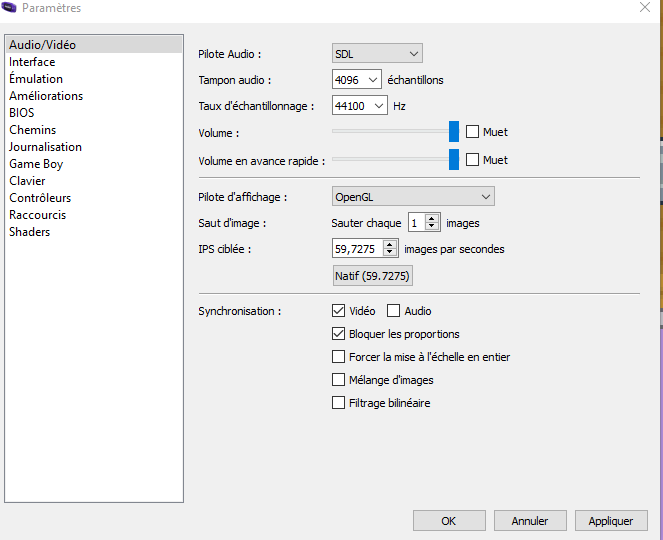Increase the IPS ciblée value with up arrow
This screenshot has height=540, width=663.
pyautogui.click(x=390, y=245)
